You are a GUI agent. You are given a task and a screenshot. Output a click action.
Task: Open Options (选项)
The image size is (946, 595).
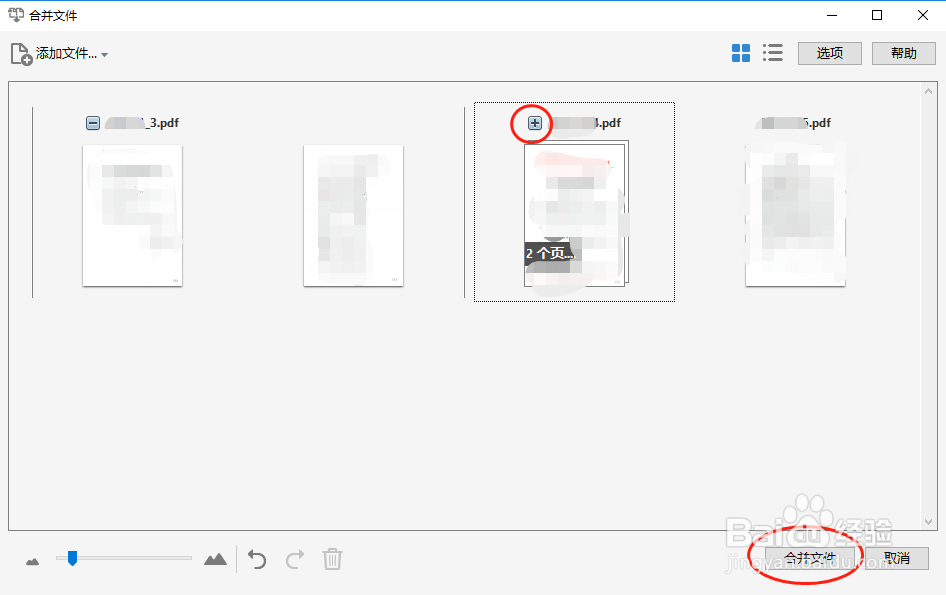point(830,53)
